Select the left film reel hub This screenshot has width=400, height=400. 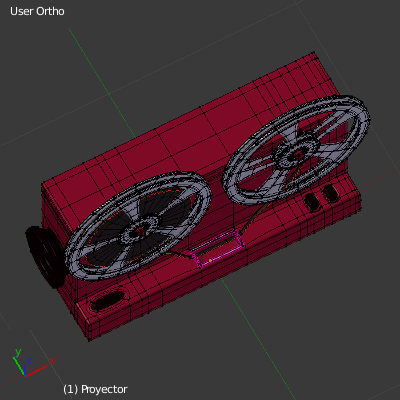point(139,230)
